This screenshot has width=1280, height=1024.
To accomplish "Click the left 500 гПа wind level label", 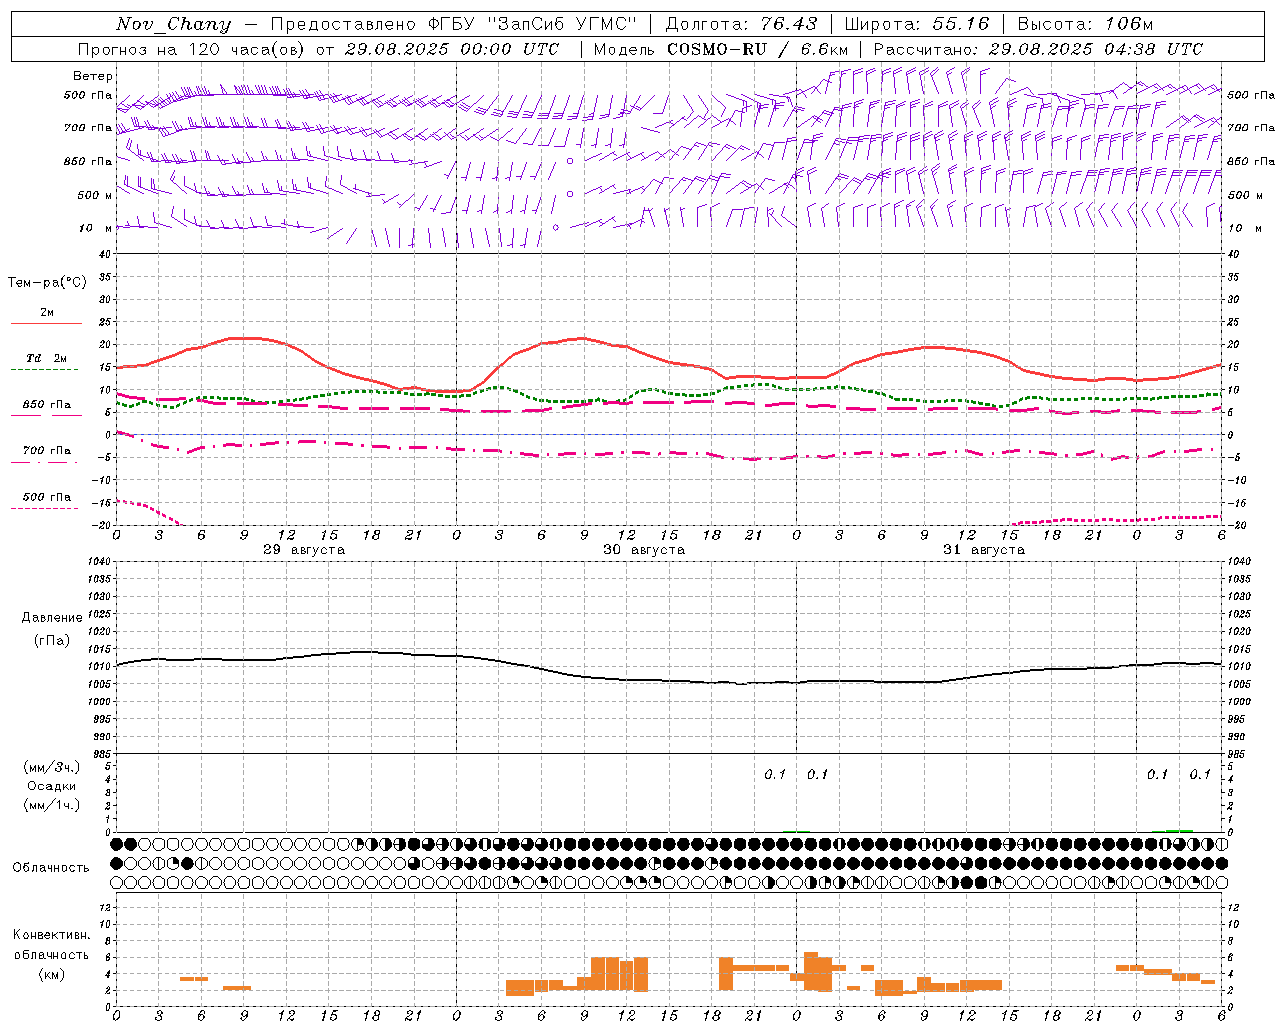I will [88, 96].
